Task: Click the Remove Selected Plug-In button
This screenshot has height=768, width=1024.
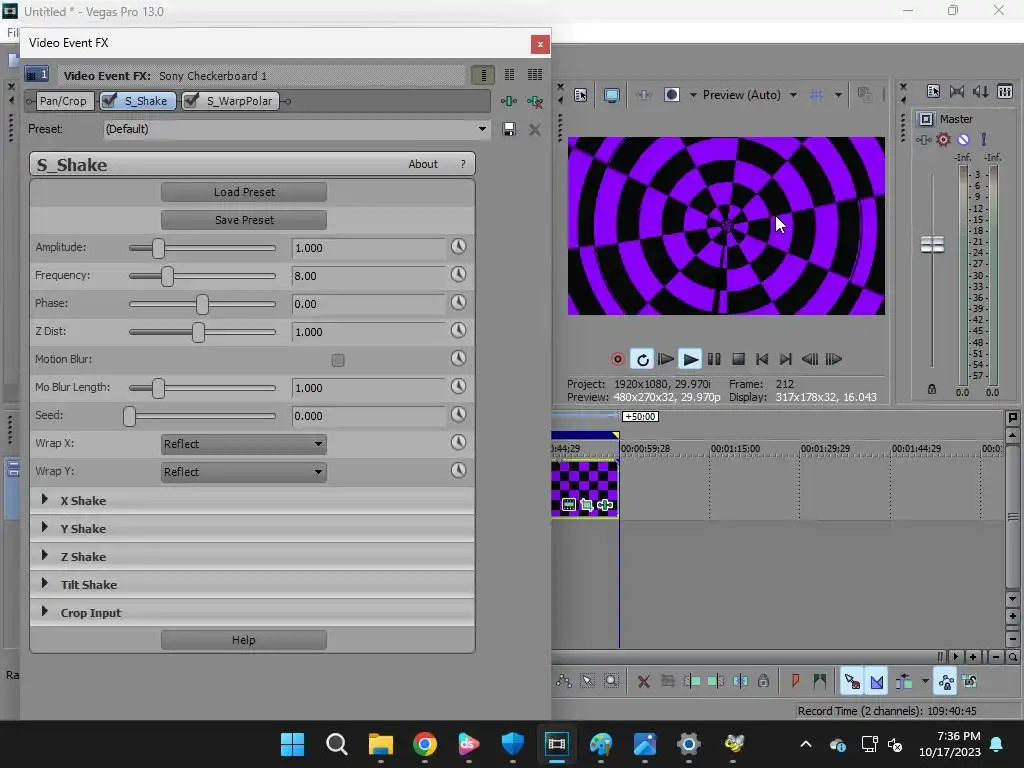Action: 535,101
